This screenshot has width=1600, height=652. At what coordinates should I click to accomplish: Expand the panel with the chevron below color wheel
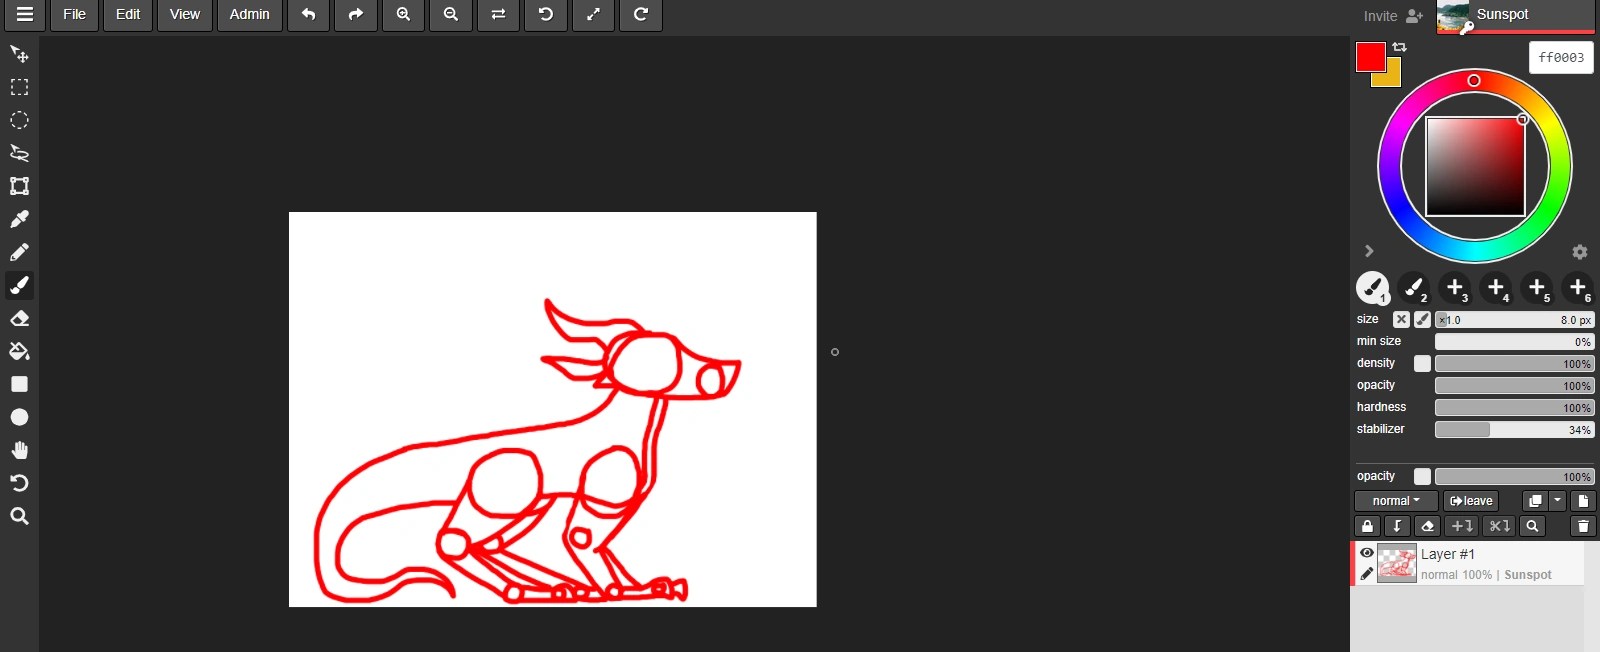[1369, 251]
